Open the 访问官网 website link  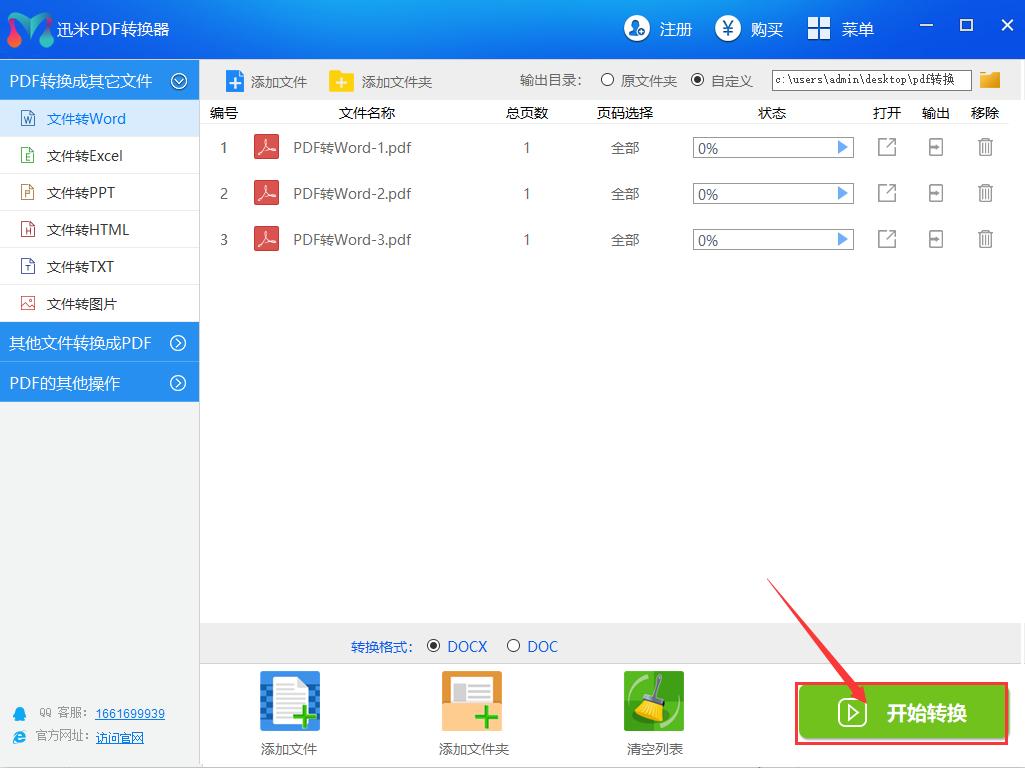coord(120,738)
